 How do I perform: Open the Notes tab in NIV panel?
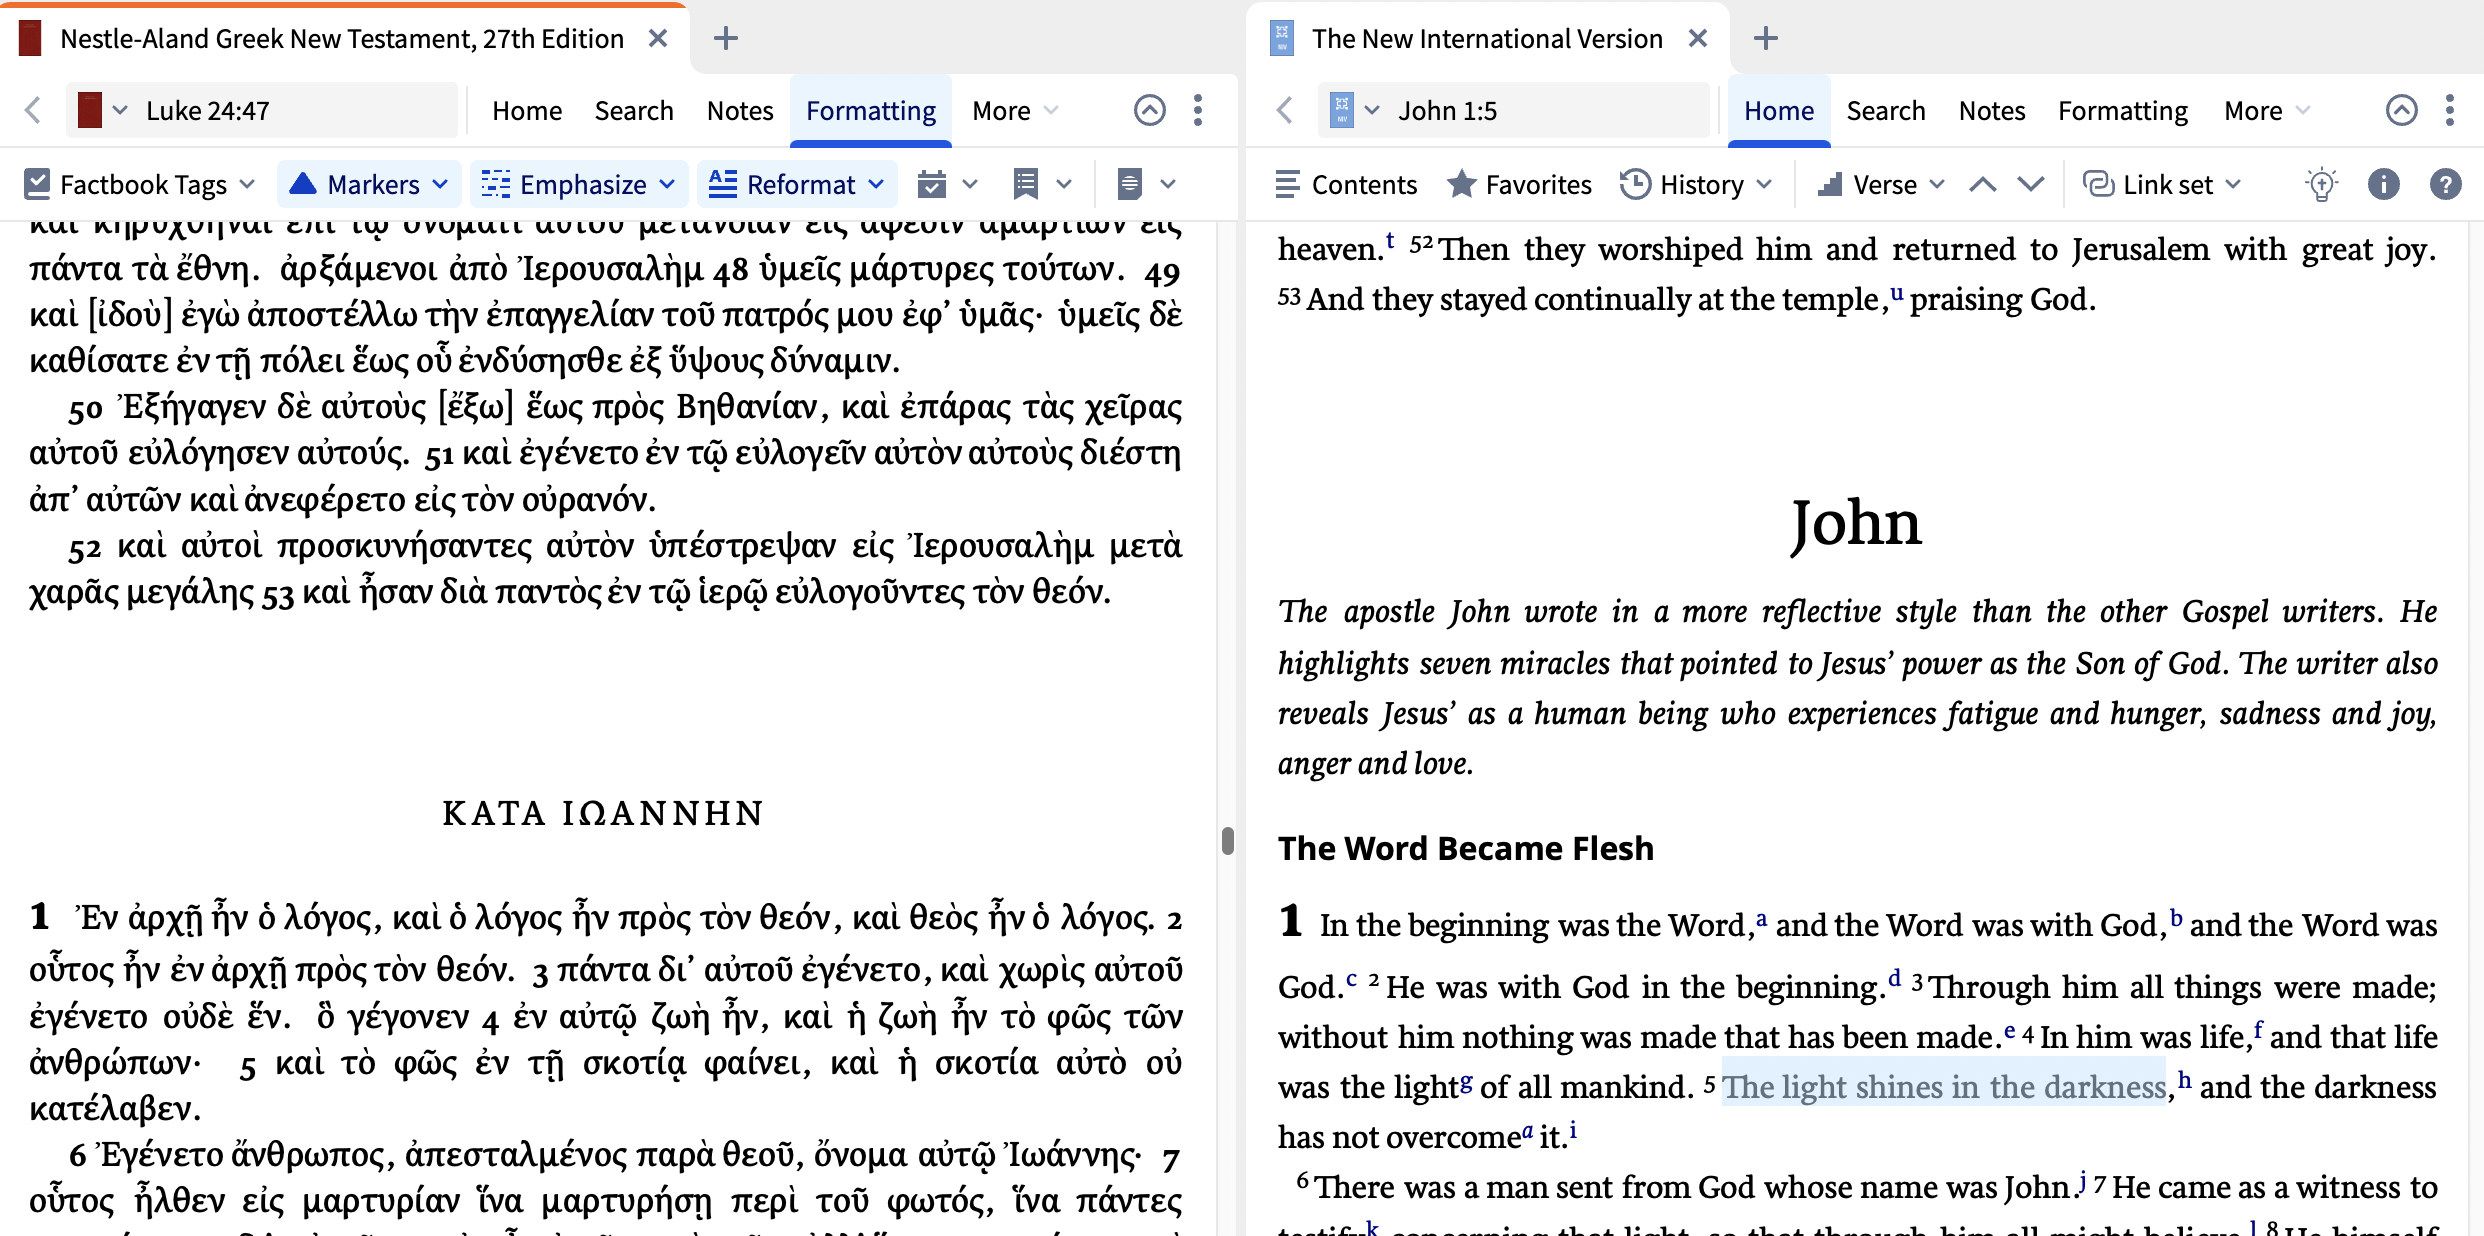[x=1992, y=111]
